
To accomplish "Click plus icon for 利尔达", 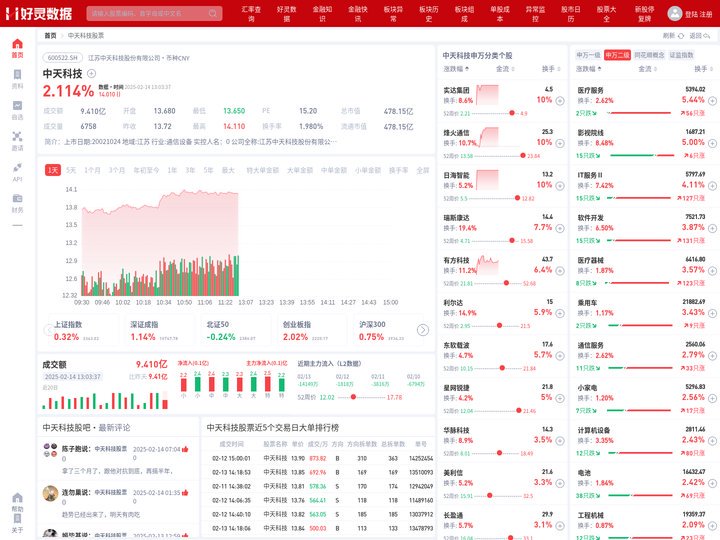I will (560, 313).
